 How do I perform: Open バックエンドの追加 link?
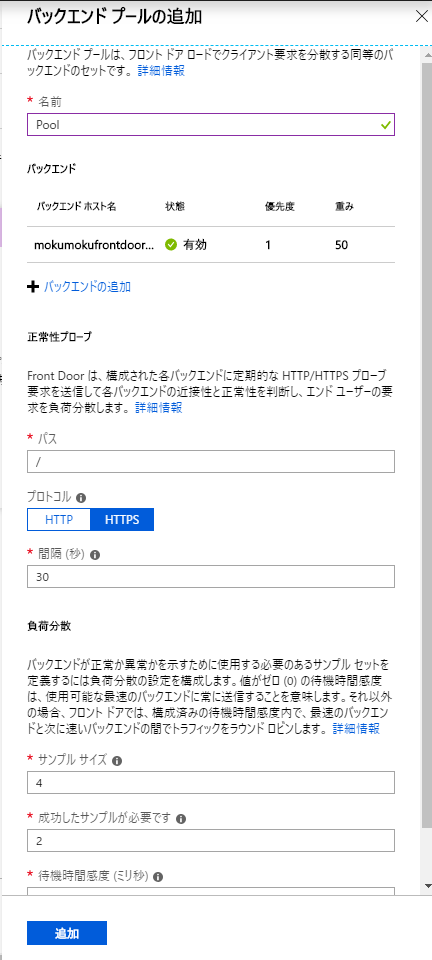click(x=87, y=287)
